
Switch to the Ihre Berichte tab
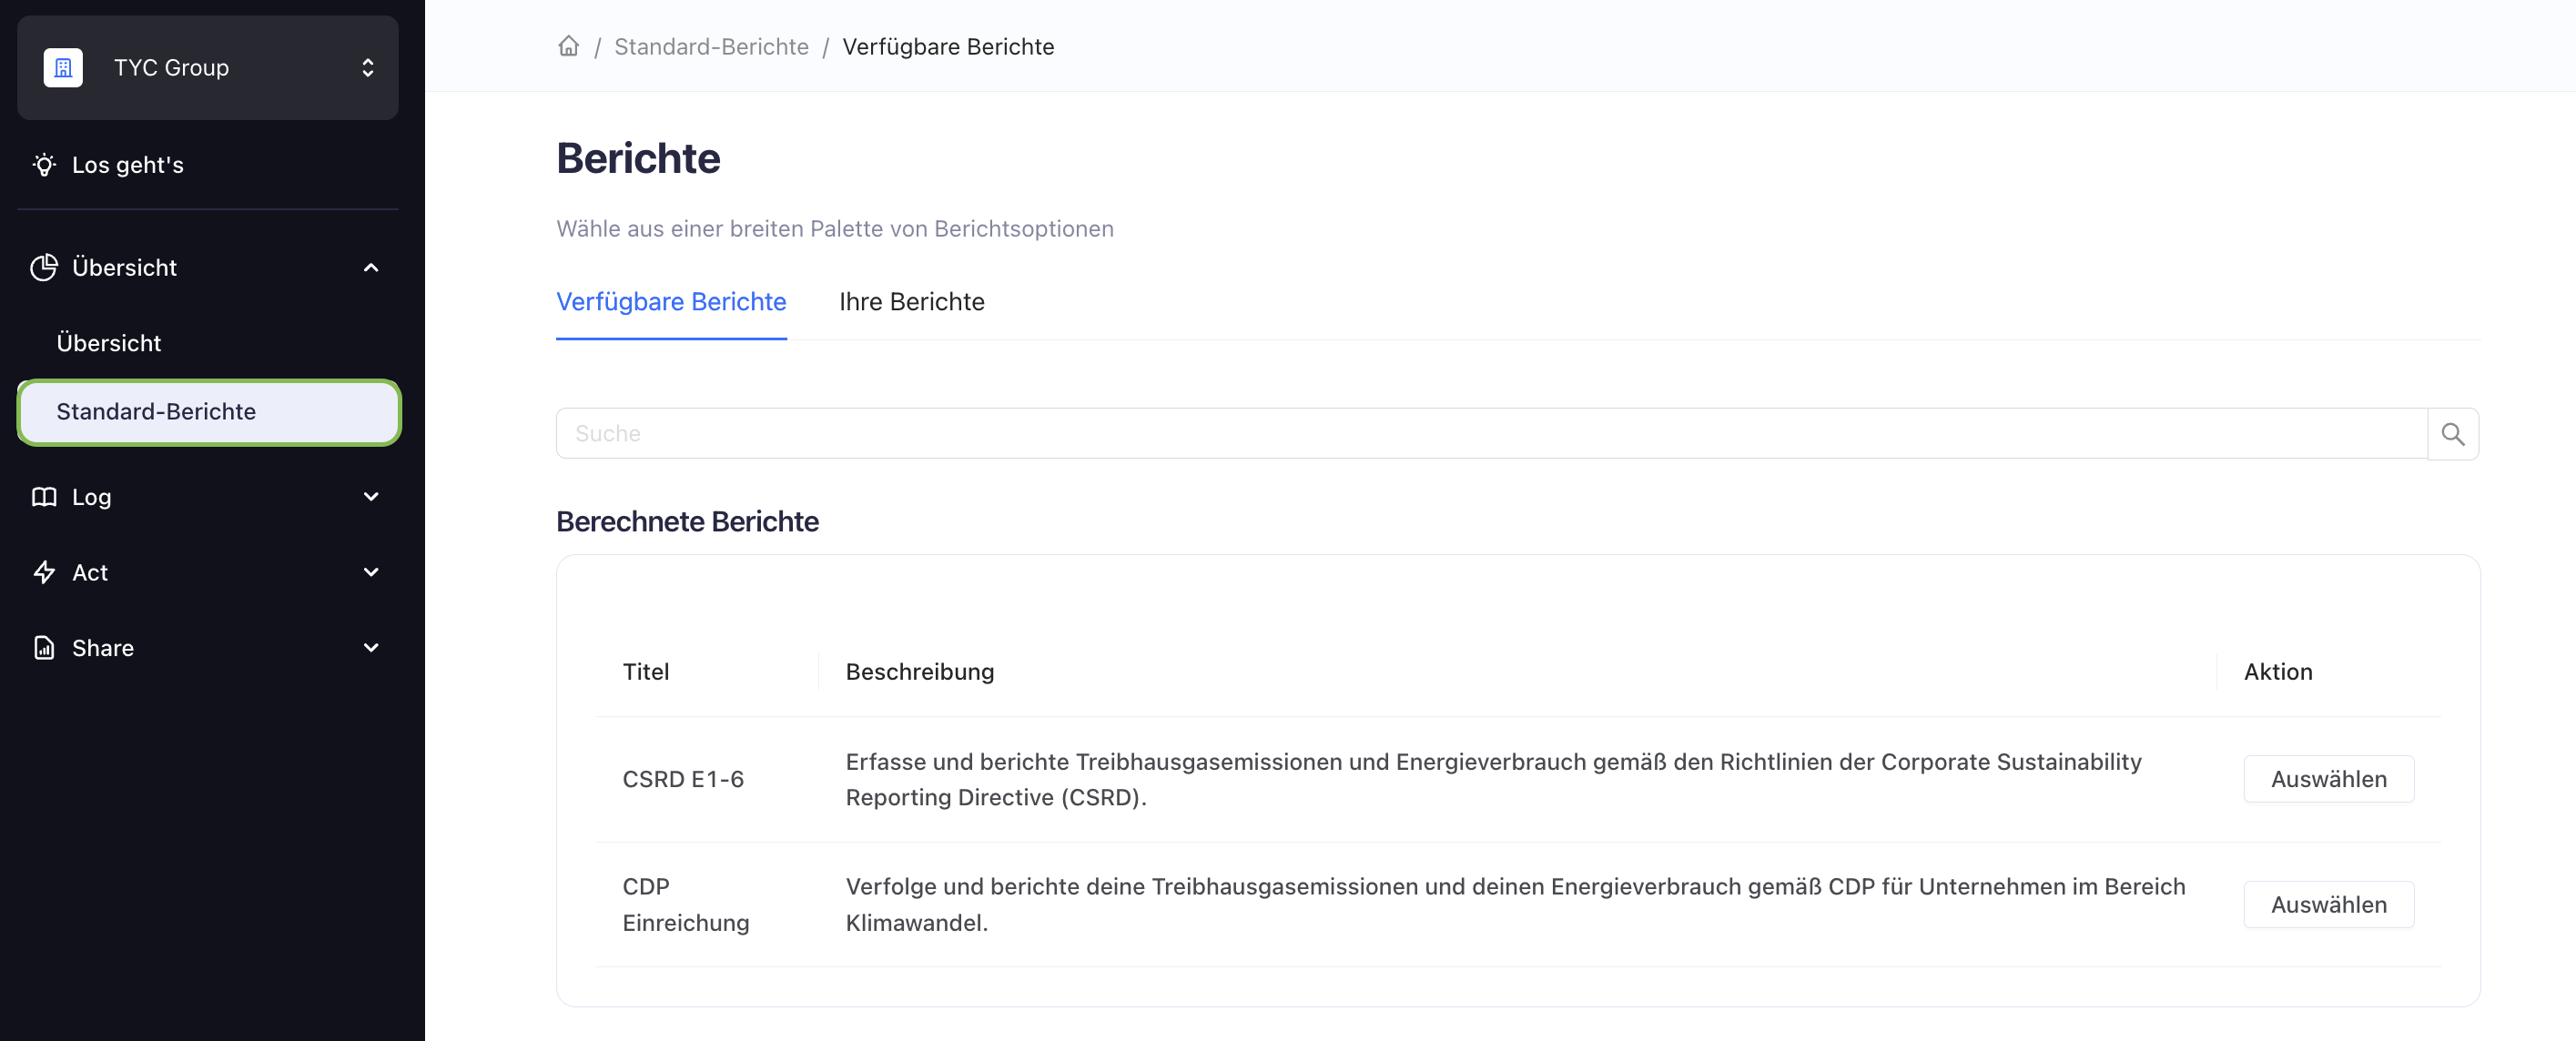point(911,302)
